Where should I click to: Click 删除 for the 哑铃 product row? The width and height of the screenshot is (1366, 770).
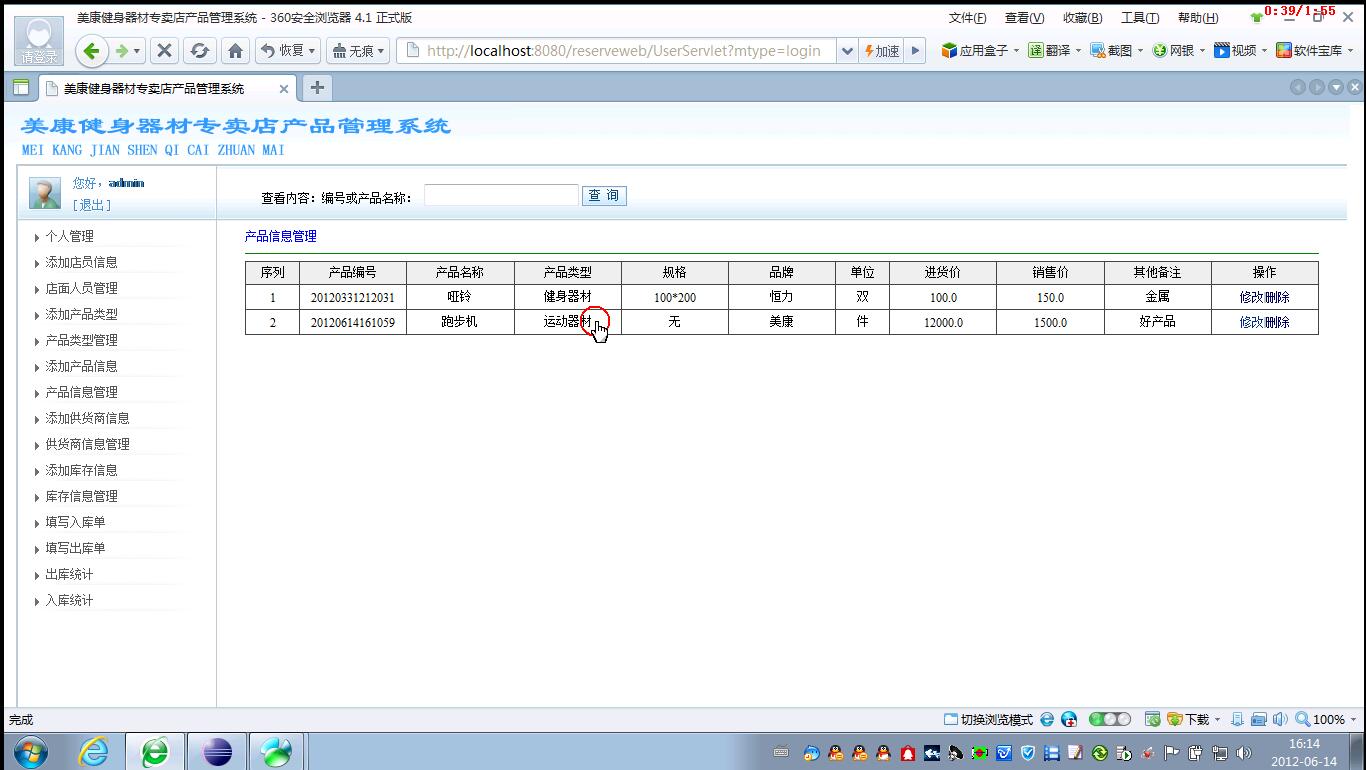(x=1277, y=297)
